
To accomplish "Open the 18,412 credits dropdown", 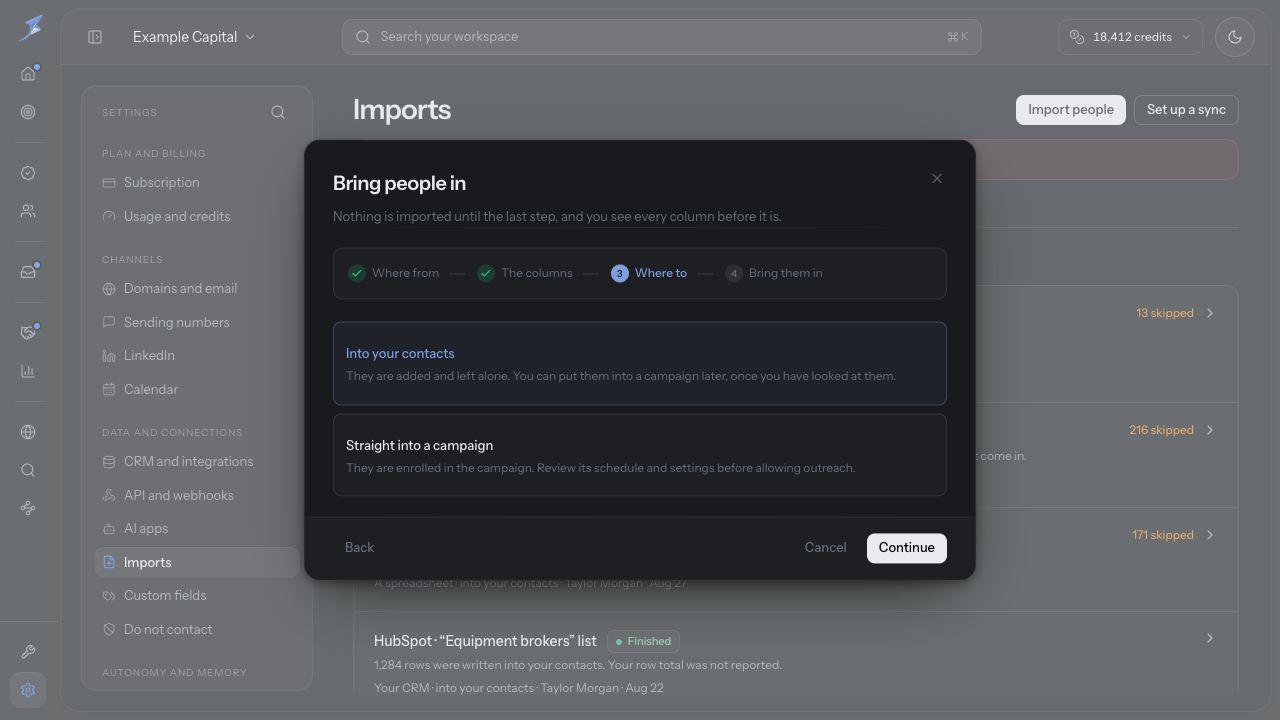I will [1130, 37].
